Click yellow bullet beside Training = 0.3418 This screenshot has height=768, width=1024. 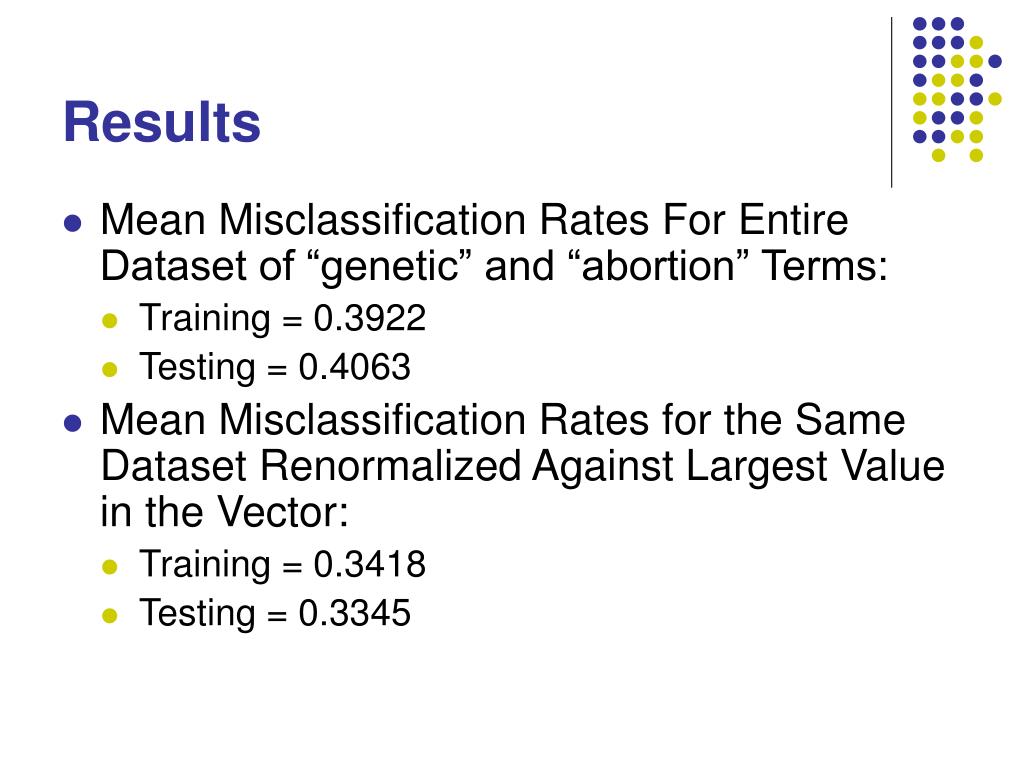[x=110, y=566]
